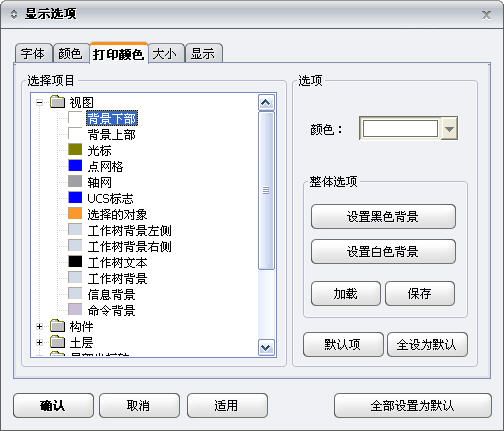Expand the 构件 tree node
Screen dimensions: 504x431
40,326
